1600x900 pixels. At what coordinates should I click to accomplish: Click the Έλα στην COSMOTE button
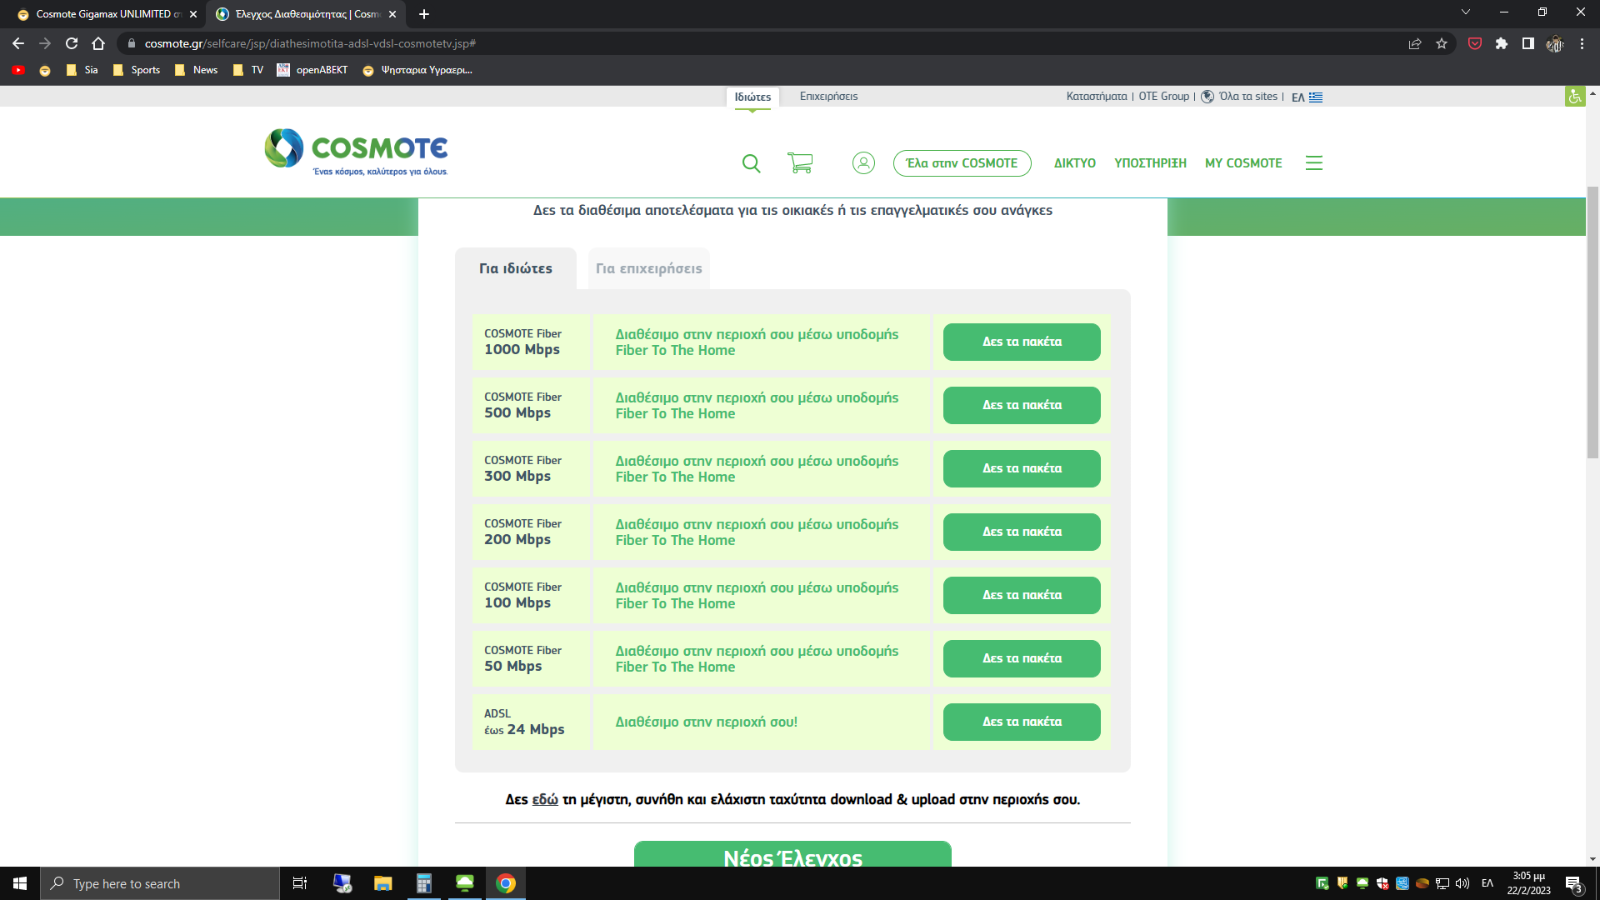coord(962,163)
